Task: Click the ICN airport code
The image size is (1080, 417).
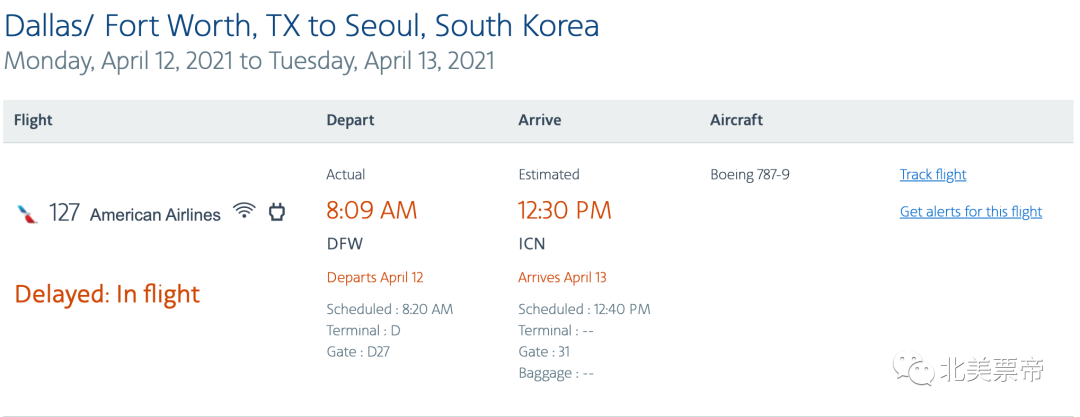Action: click(532, 244)
